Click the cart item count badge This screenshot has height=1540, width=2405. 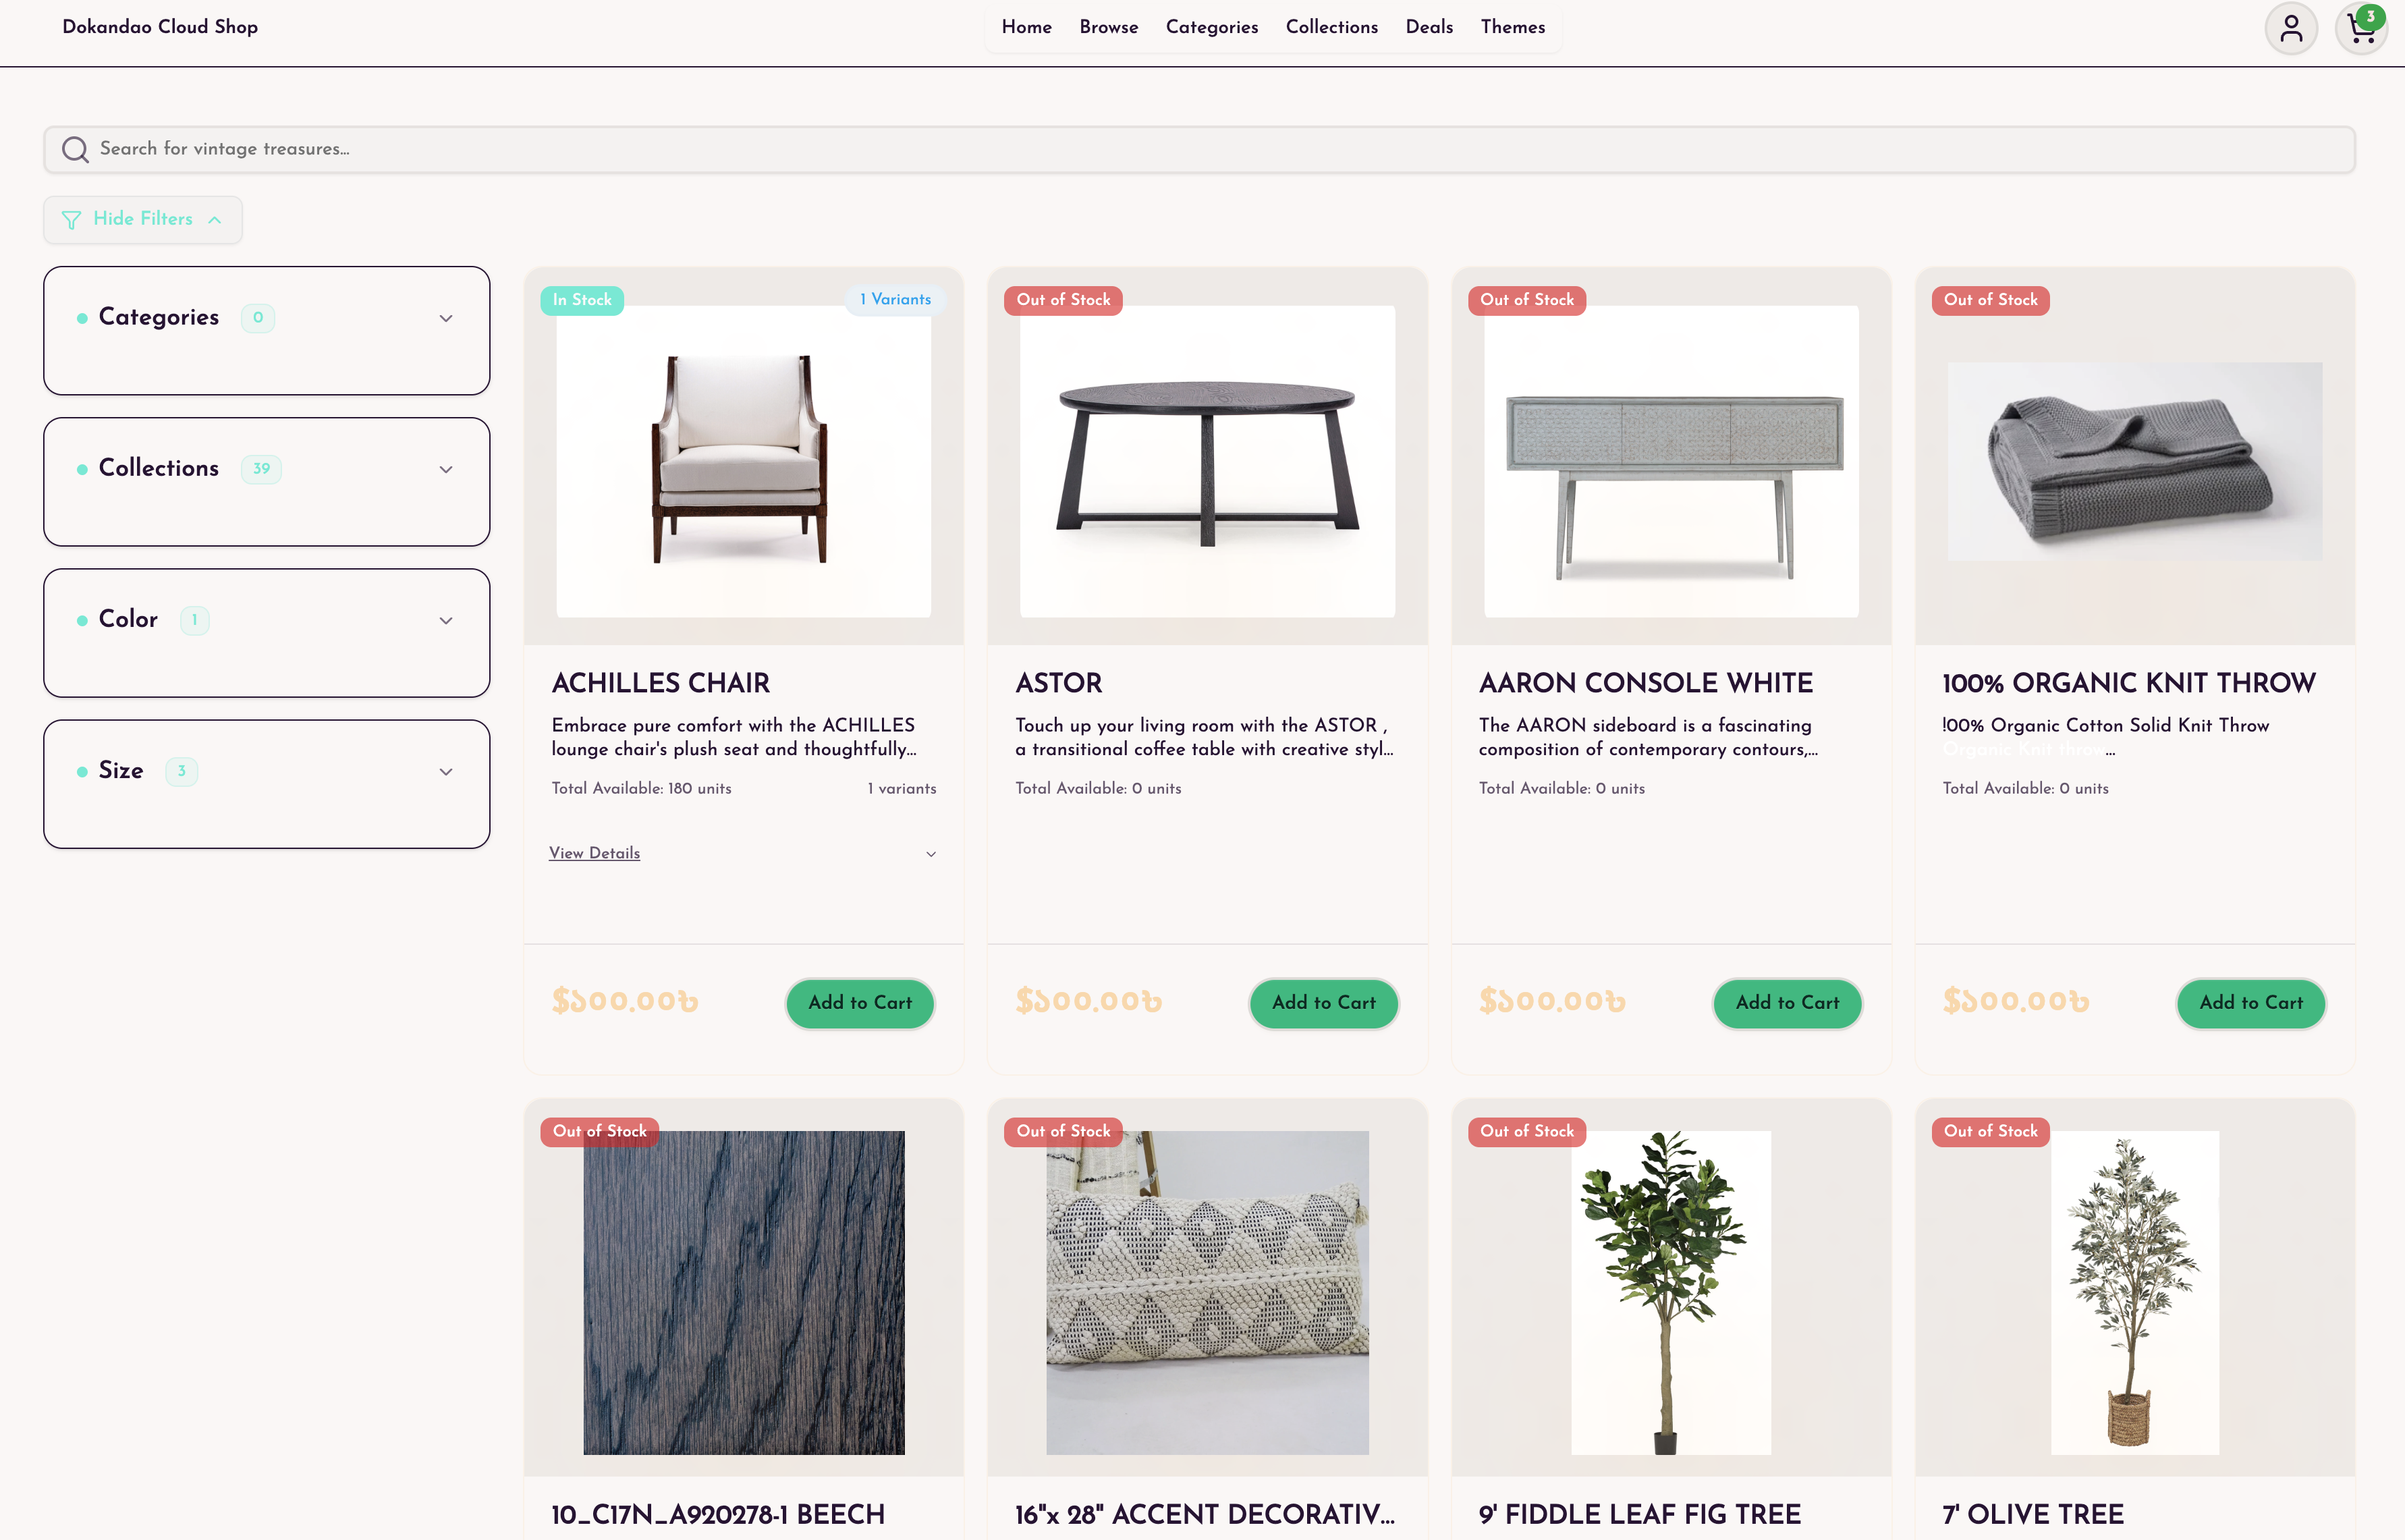pos(2370,16)
